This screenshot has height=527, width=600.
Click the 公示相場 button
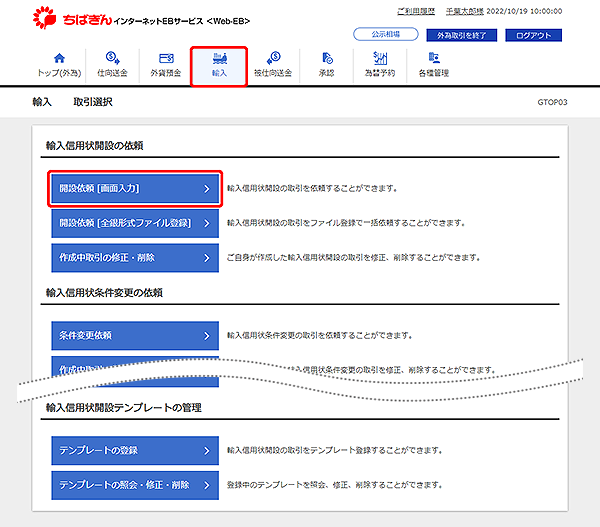click(386, 34)
